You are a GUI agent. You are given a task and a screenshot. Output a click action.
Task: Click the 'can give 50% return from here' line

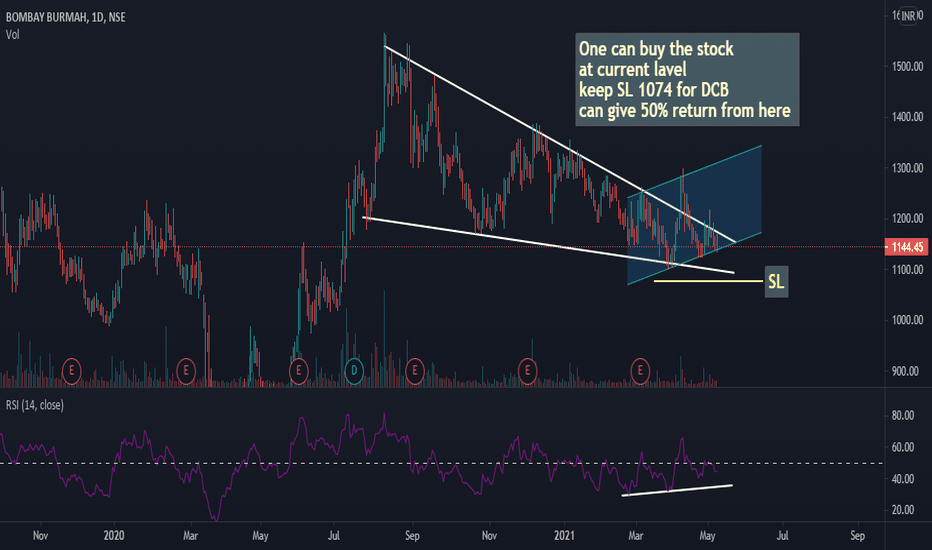(684, 111)
